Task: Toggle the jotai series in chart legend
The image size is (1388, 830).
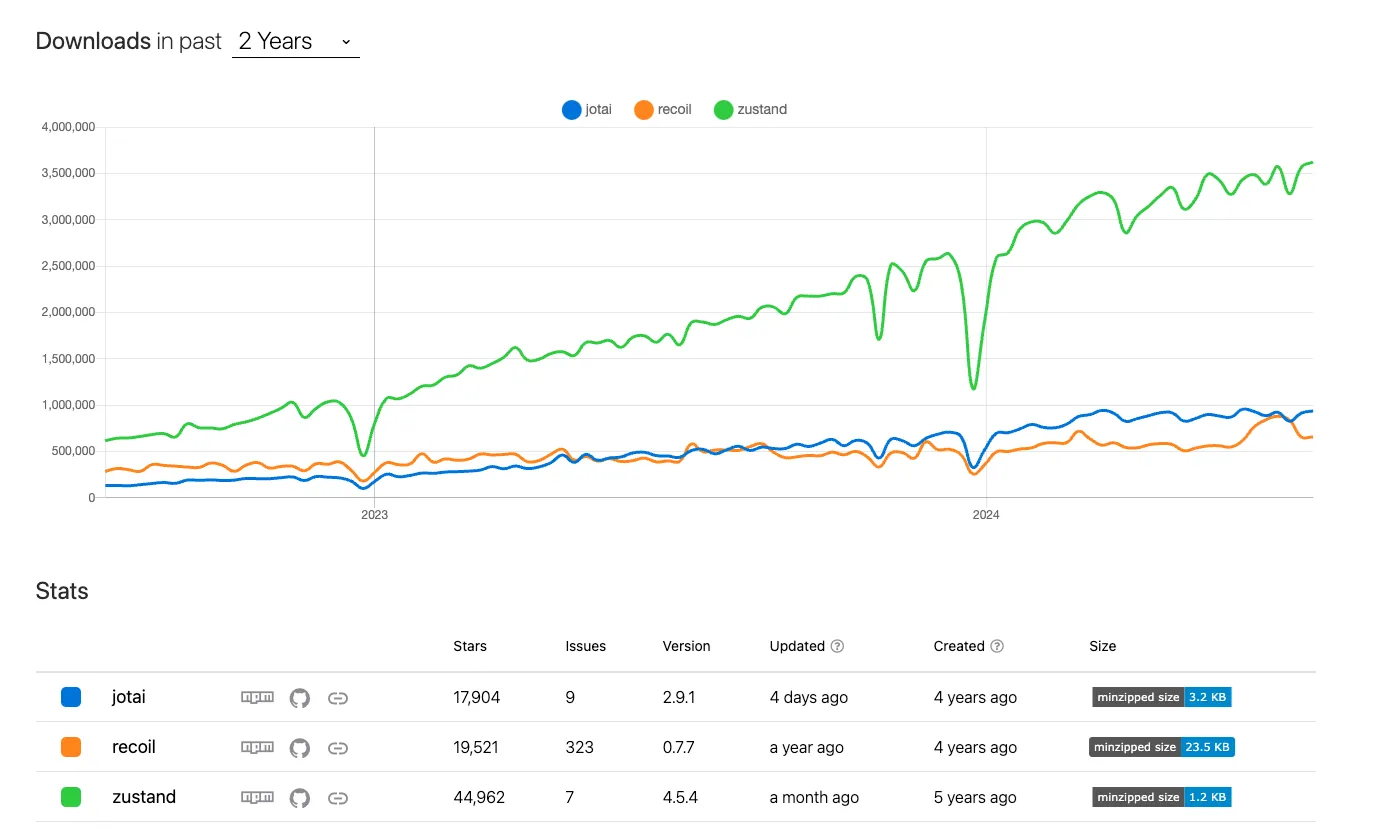Action: 587,110
